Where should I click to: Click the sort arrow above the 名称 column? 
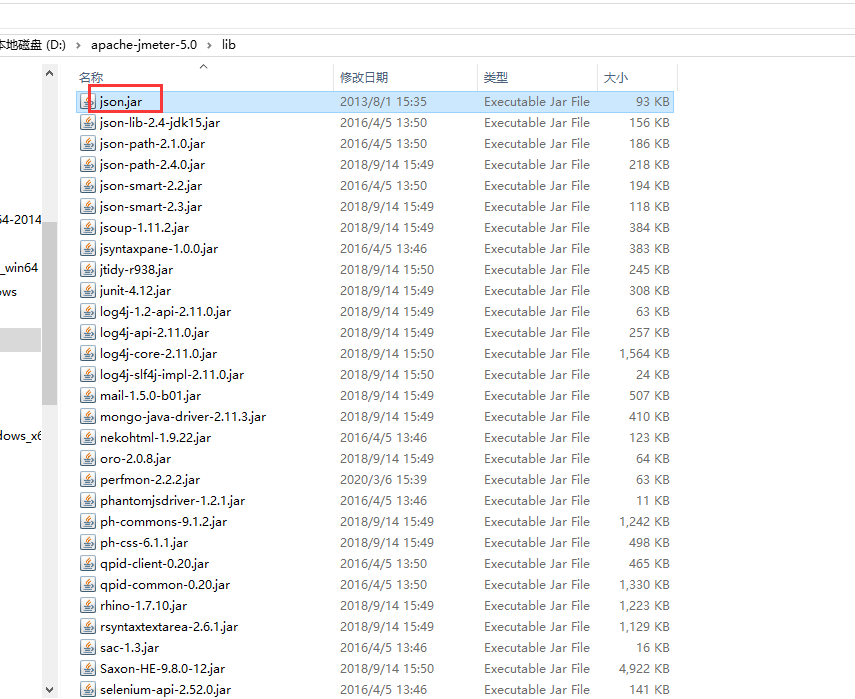203,68
